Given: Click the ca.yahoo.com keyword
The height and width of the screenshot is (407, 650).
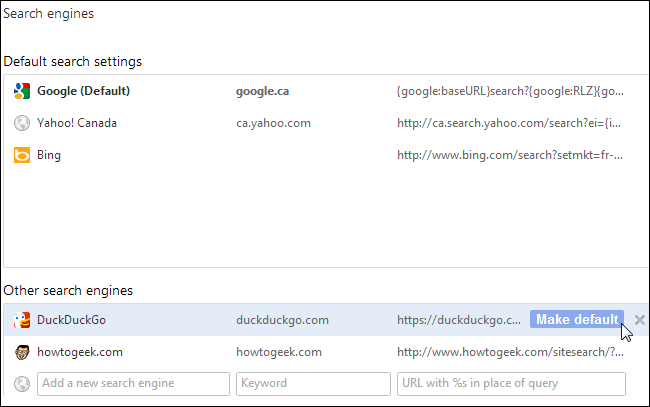Looking at the screenshot, I should point(273,124).
